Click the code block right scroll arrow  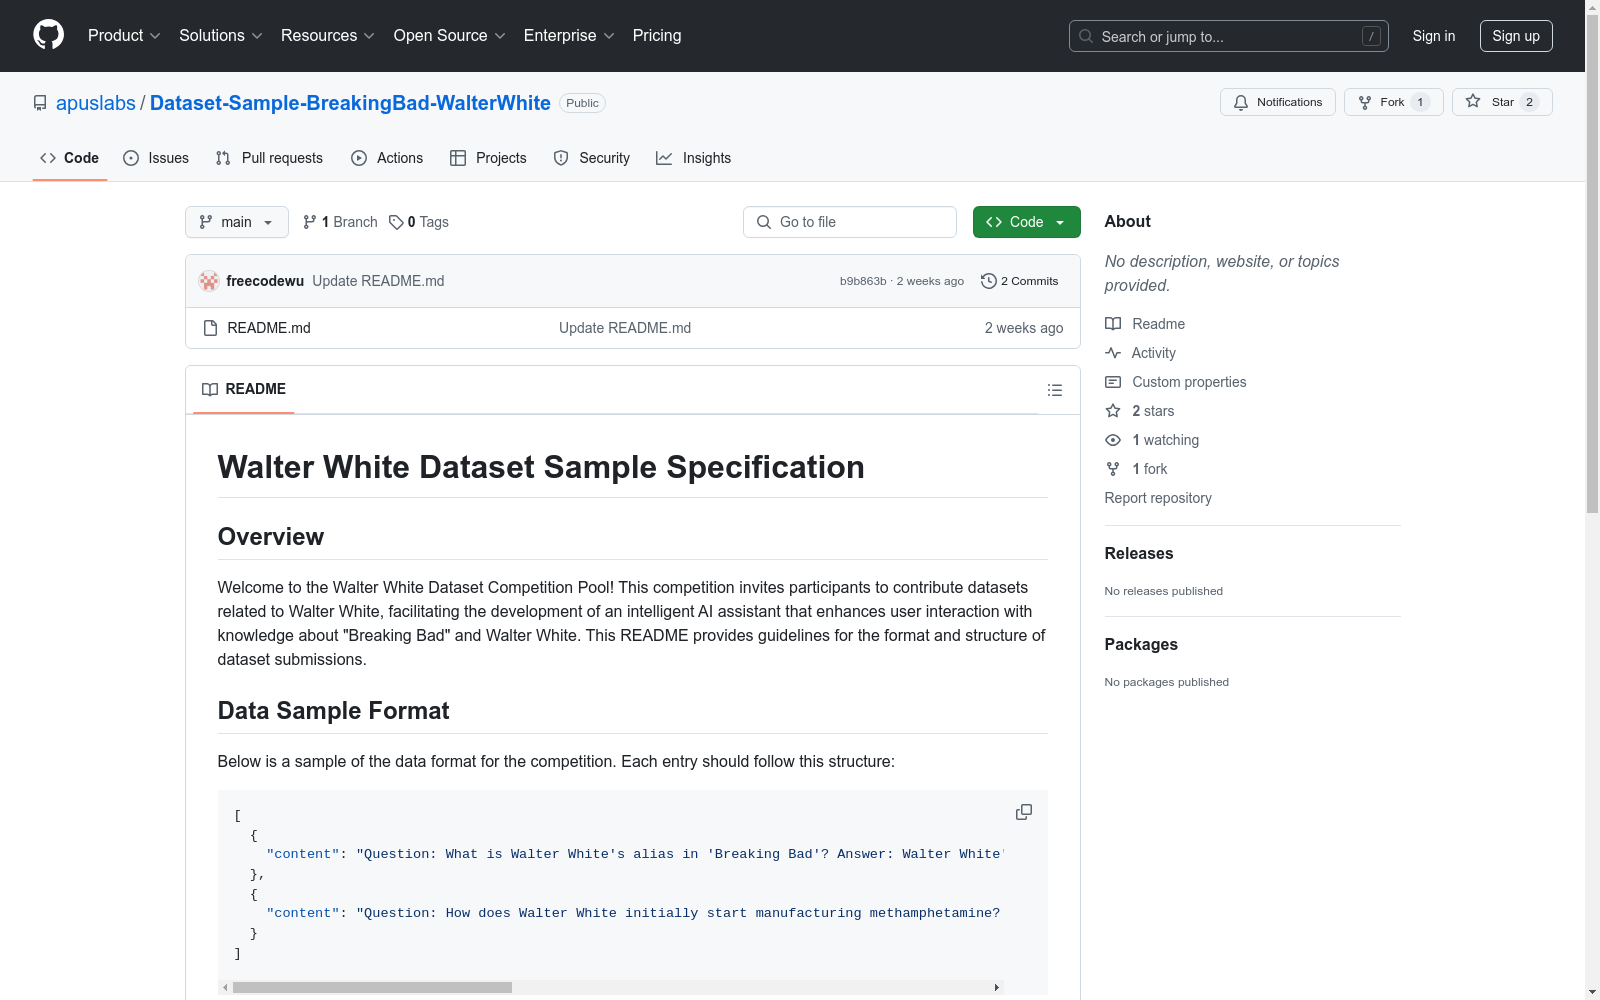(997, 987)
